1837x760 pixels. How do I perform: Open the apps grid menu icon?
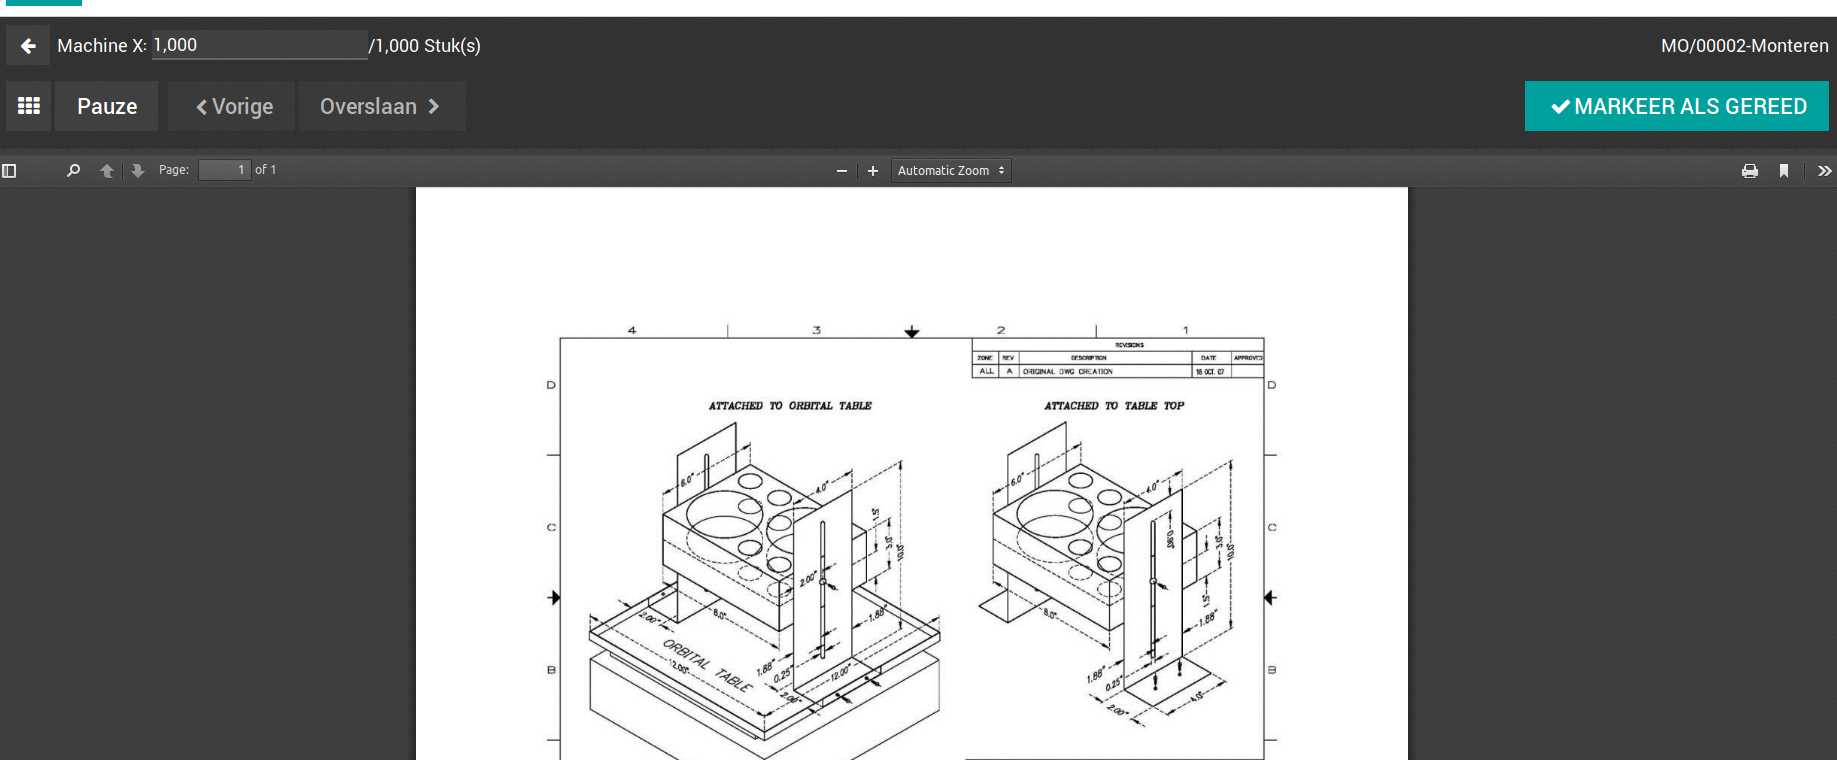(x=29, y=106)
